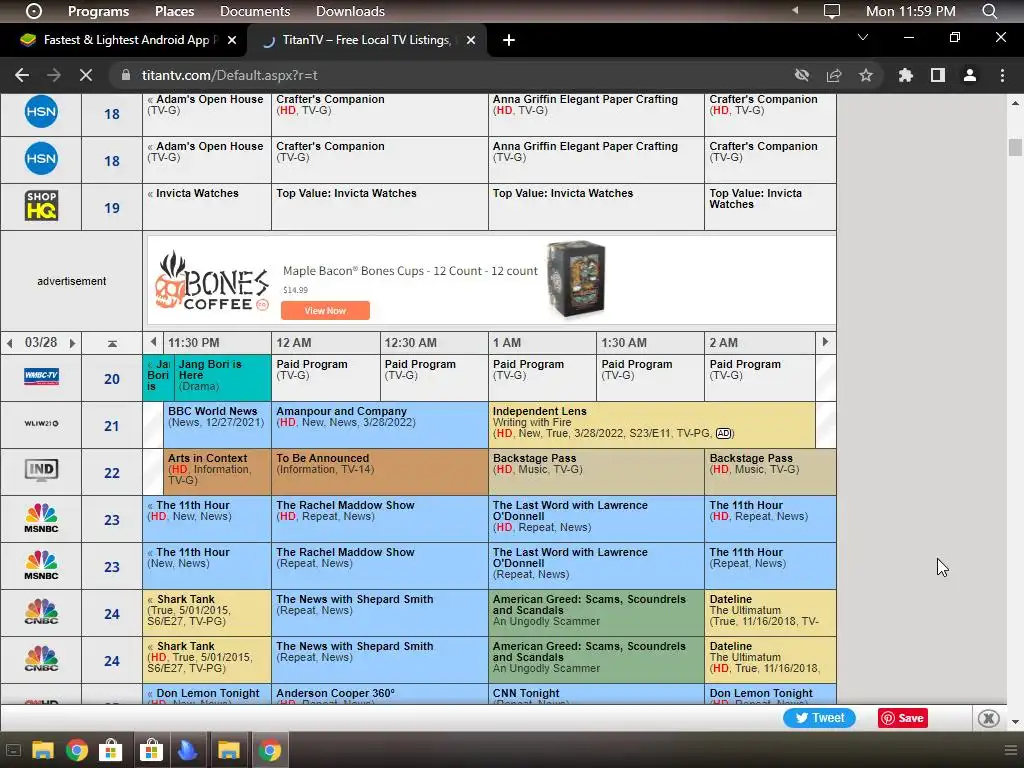This screenshot has width=1024, height=768.
Task: Click the first CNBC channel 24 logo
Action: (x=41, y=612)
